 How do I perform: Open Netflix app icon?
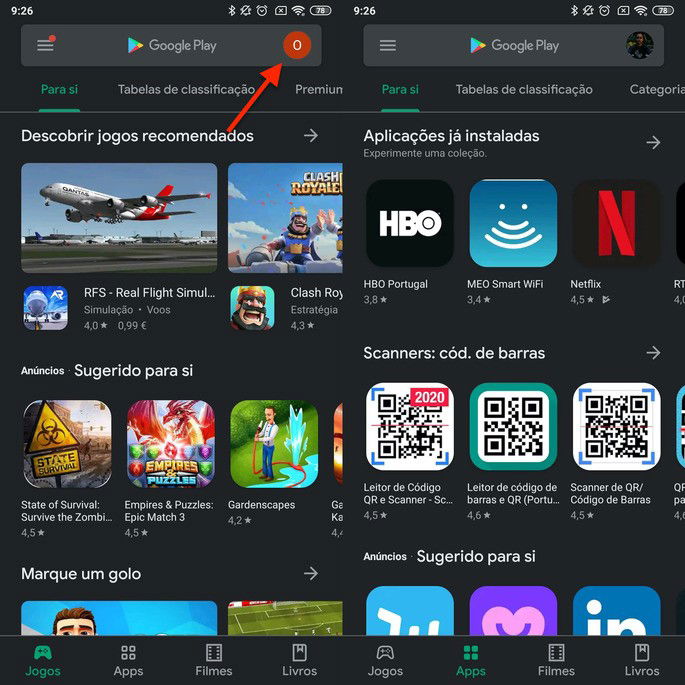pos(616,223)
